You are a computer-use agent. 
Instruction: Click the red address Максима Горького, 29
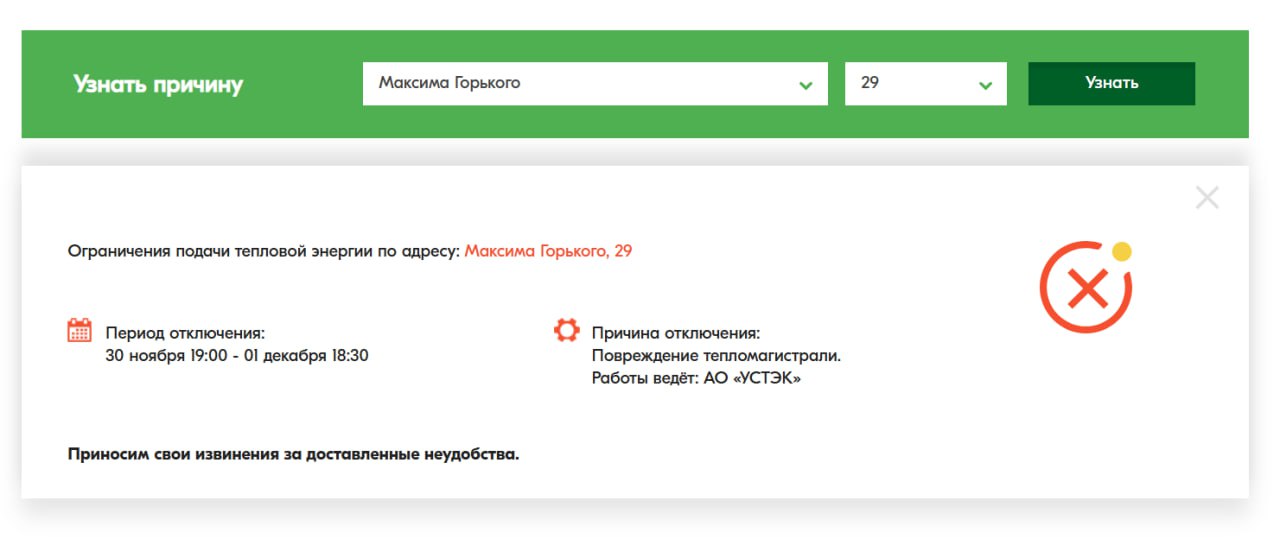click(548, 251)
